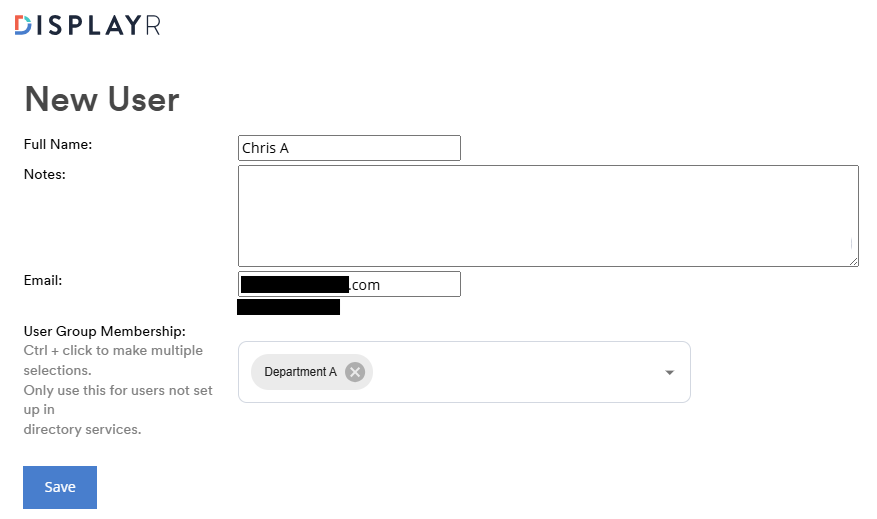This screenshot has height=519, width=877.
Task: Click the 'Email:' label
Action: click(x=43, y=280)
